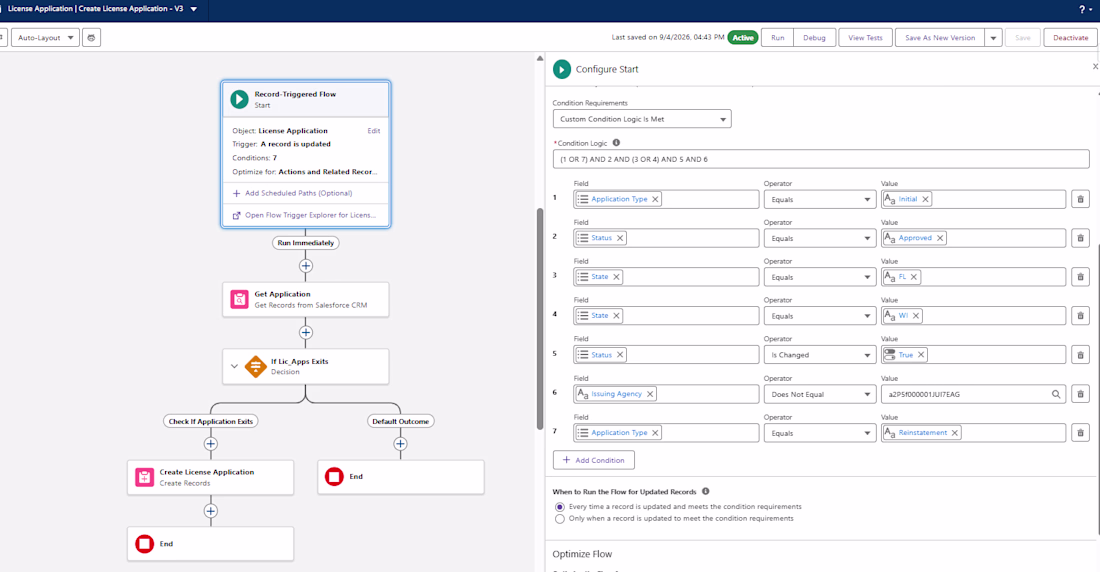Click the Get Application records icon

click(x=239, y=299)
